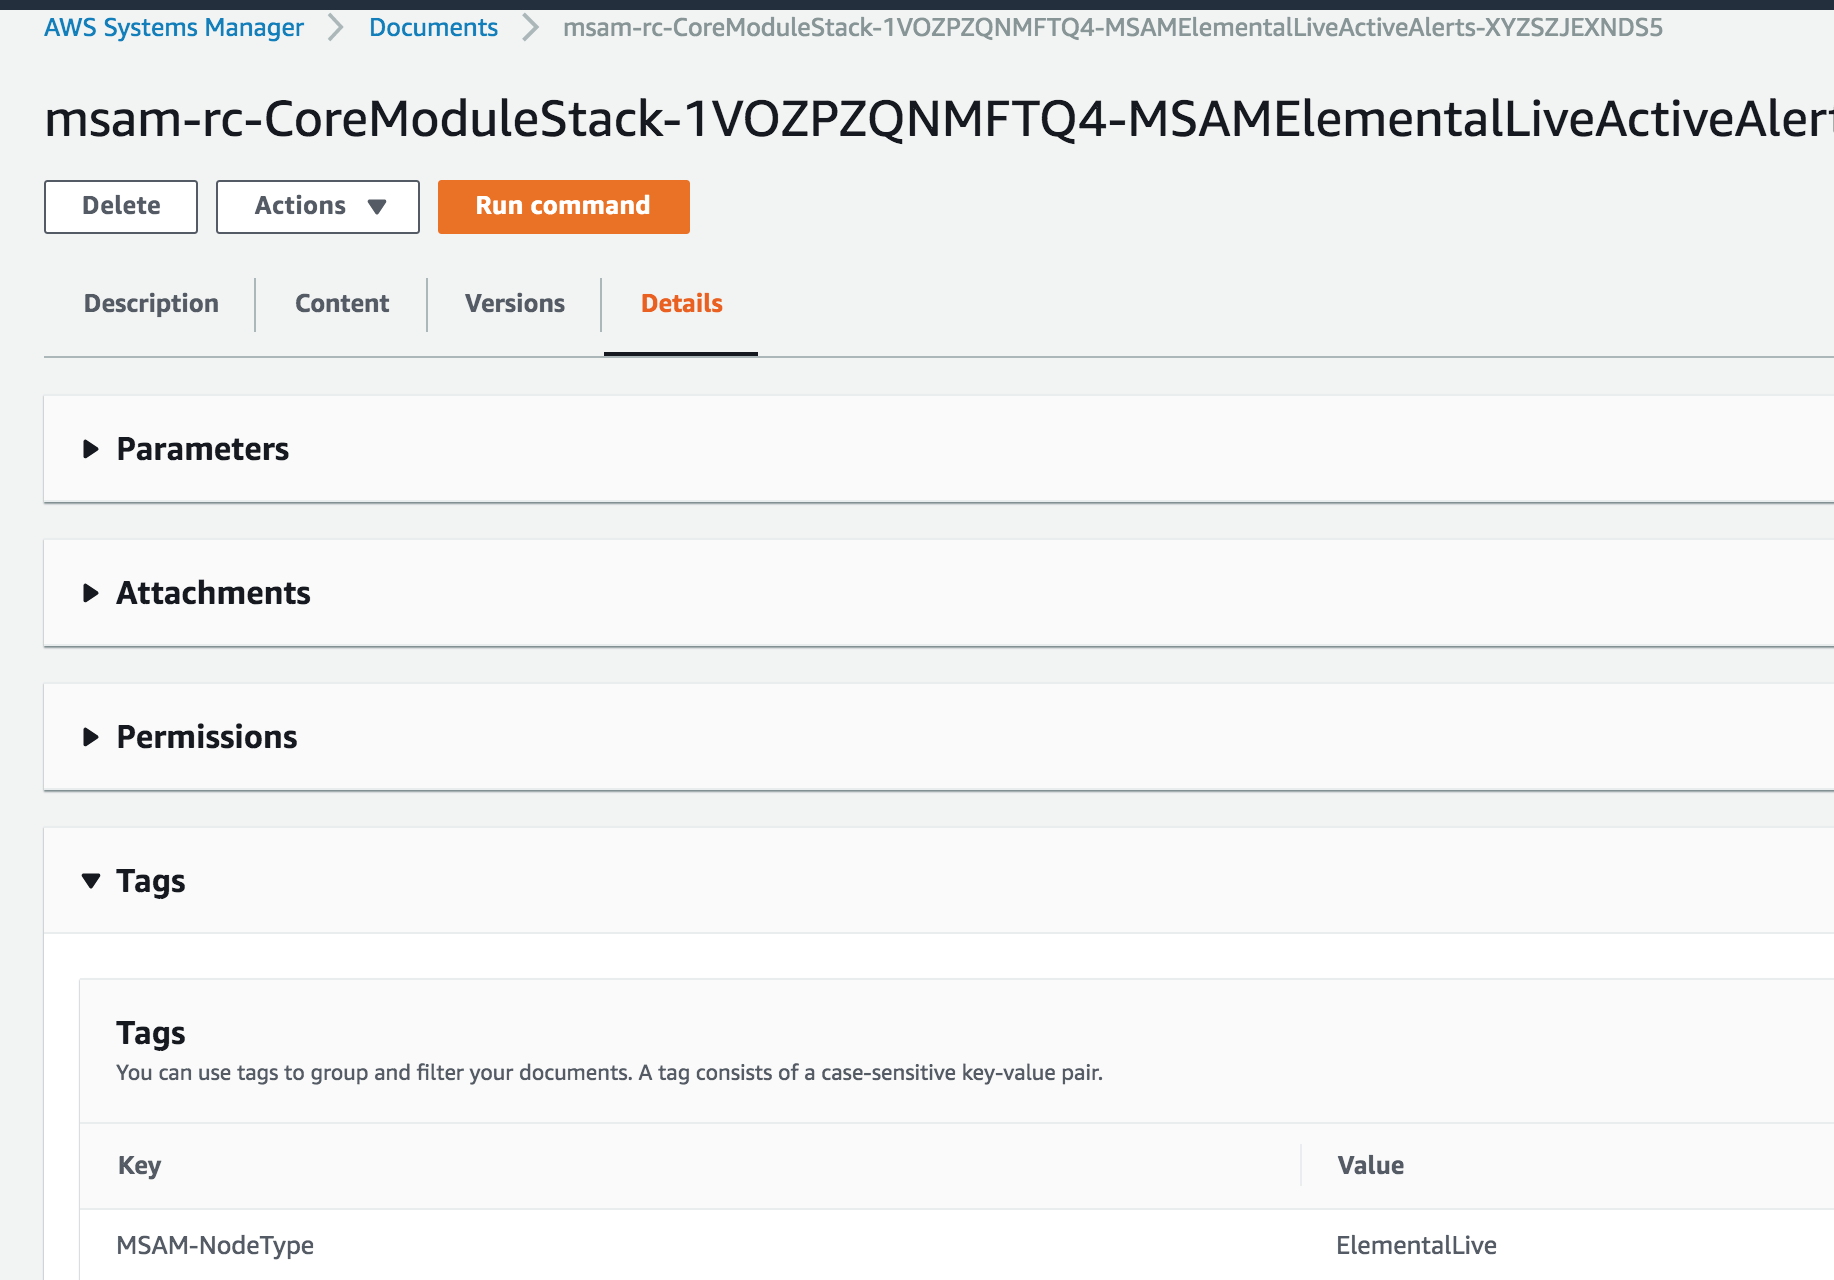Image resolution: width=1834 pixels, height=1280 pixels.
Task: Click the Delete button
Action: click(121, 206)
